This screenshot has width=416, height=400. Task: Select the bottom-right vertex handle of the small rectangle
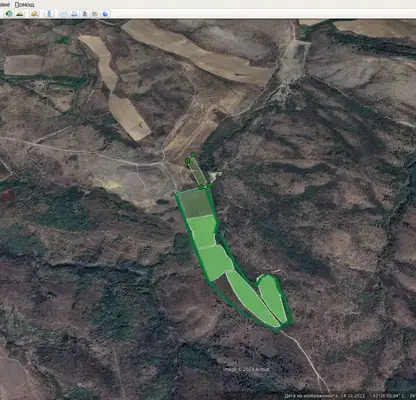(x=209, y=185)
